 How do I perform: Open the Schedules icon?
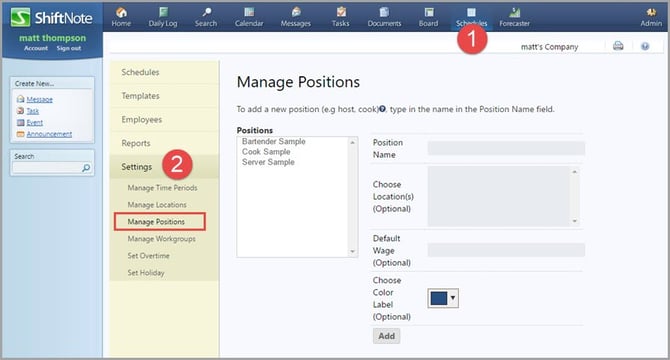pos(471,12)
